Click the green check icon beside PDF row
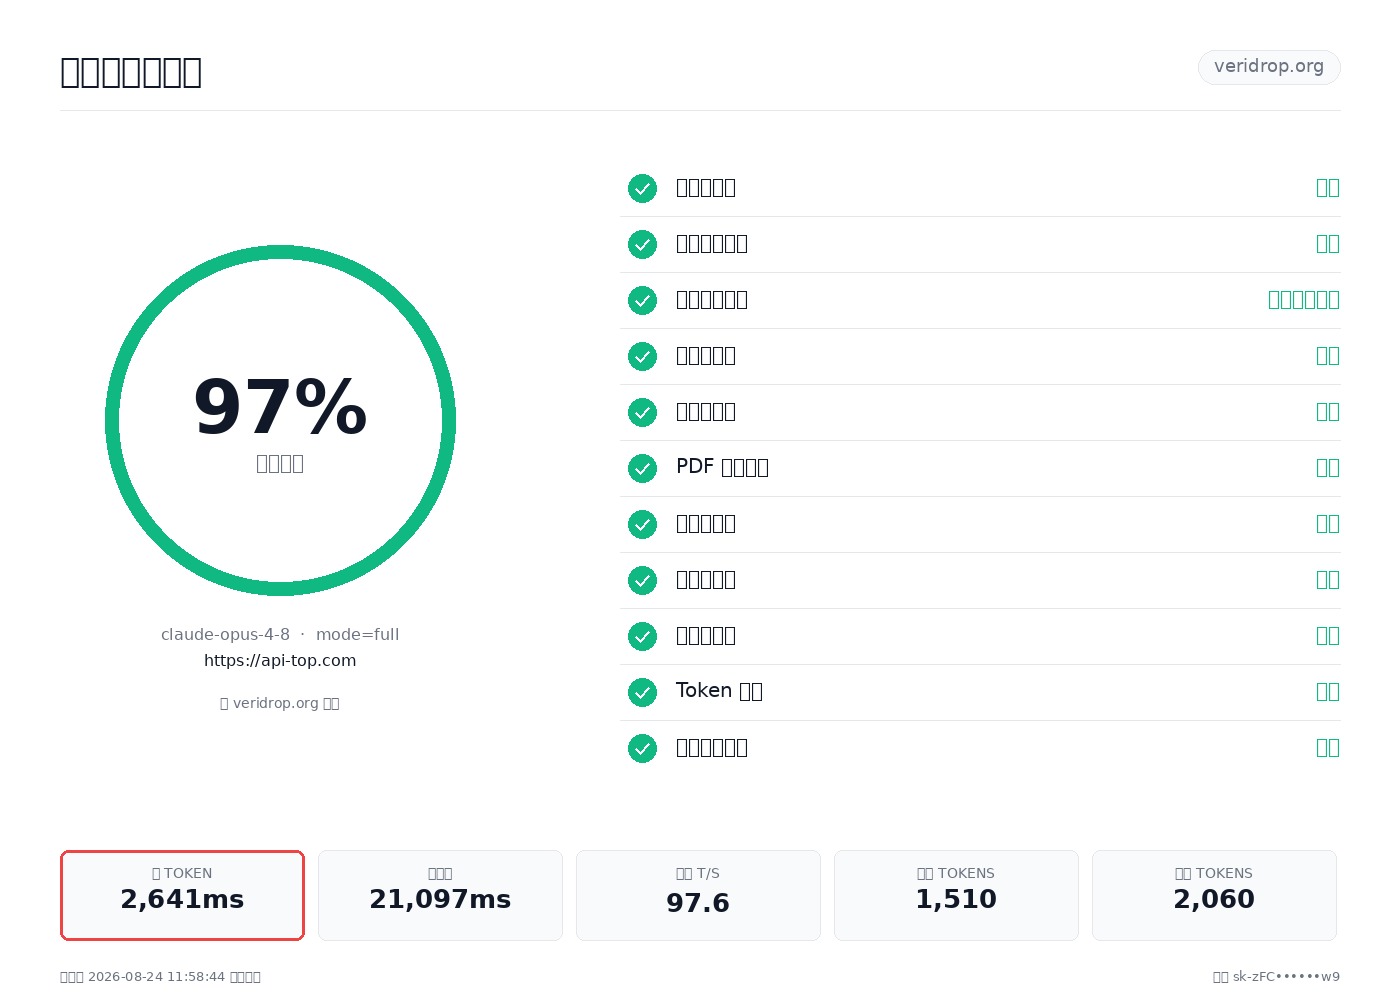Screen dimensions: 1400x1000 [x=642, y=468]
